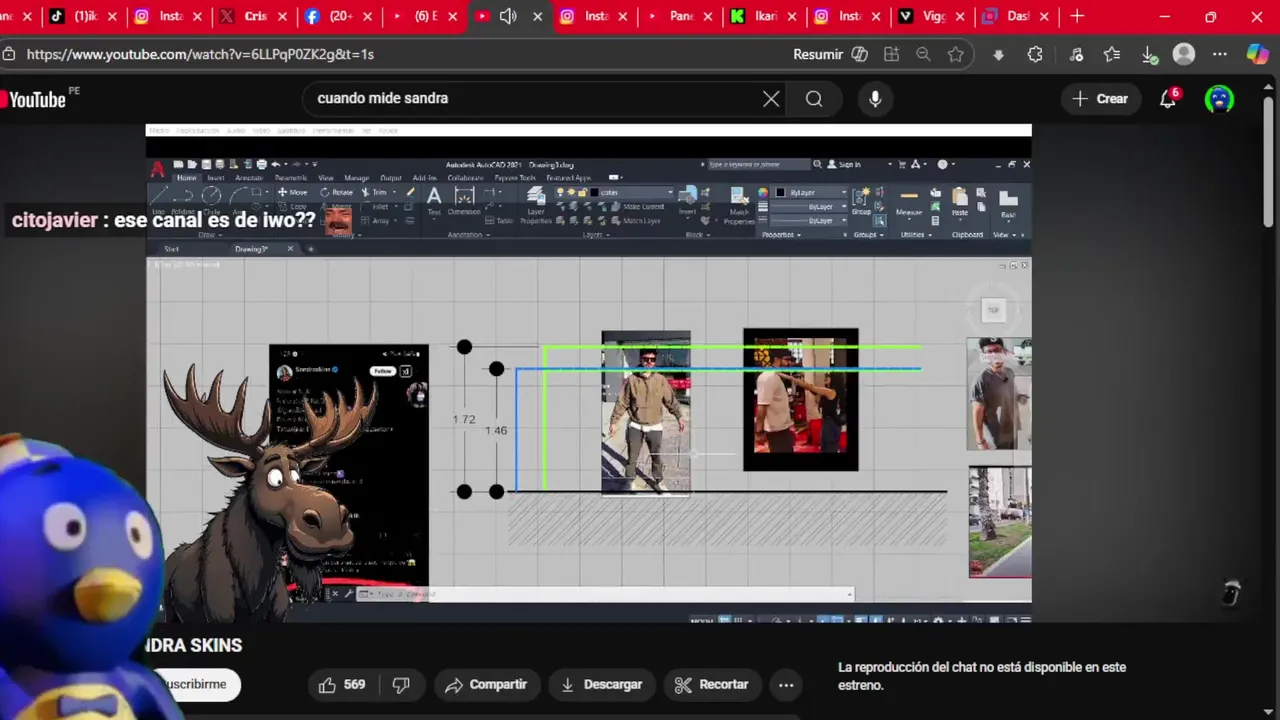
Task: Clear the YouTube search text
Action: click(x=771, y=98)
